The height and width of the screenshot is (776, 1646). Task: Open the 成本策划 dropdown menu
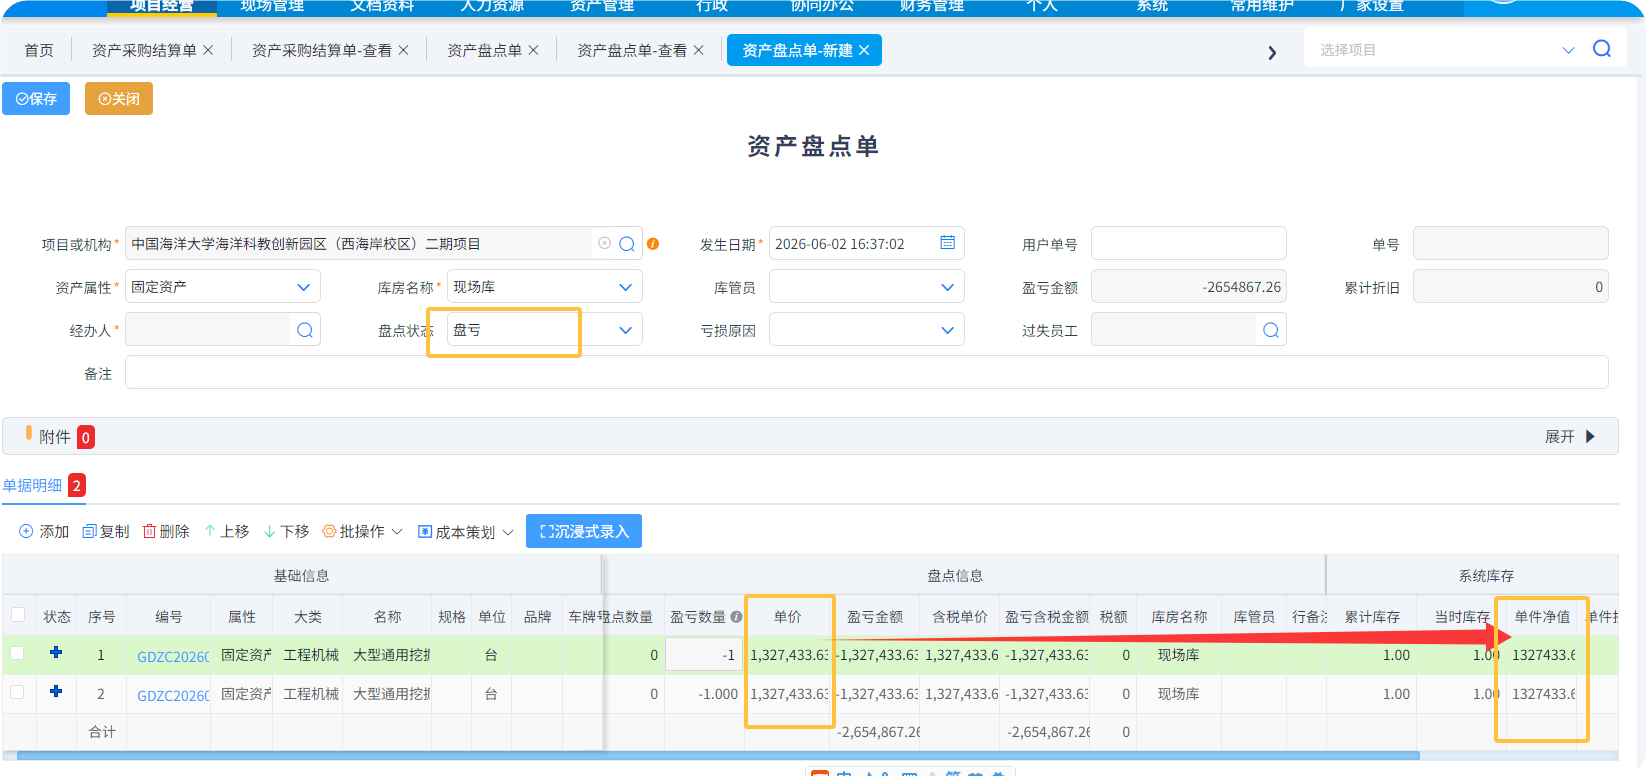(x=465, y=532)
